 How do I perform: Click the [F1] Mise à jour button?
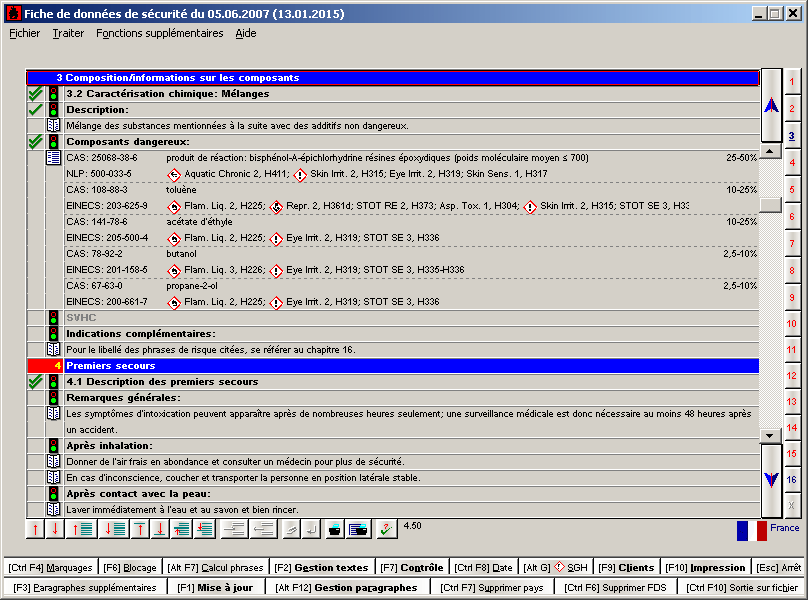[215, 588]
